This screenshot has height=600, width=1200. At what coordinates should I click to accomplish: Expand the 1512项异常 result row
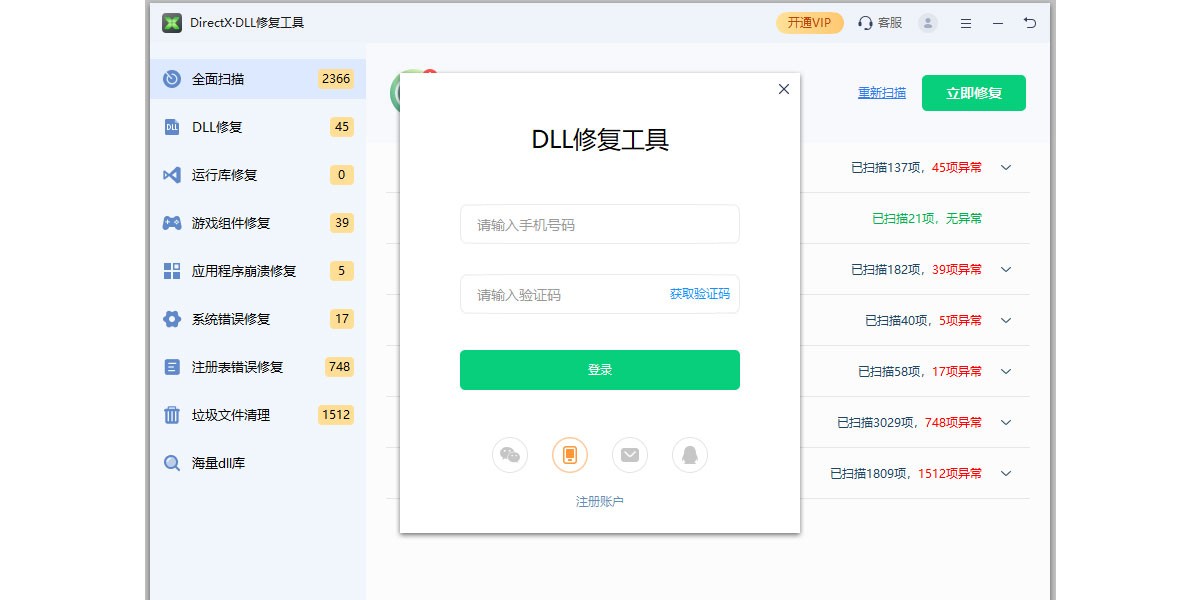click(x=1007, y=474)
